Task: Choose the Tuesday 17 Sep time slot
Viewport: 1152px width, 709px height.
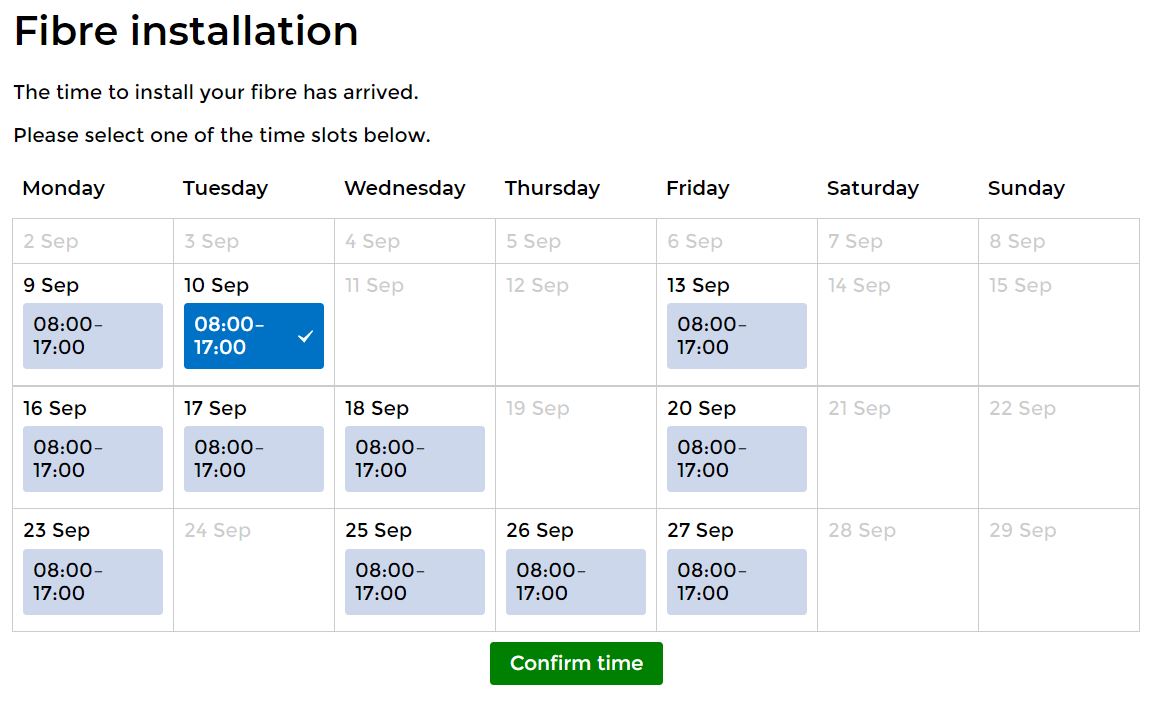Action: coord(253,458)
